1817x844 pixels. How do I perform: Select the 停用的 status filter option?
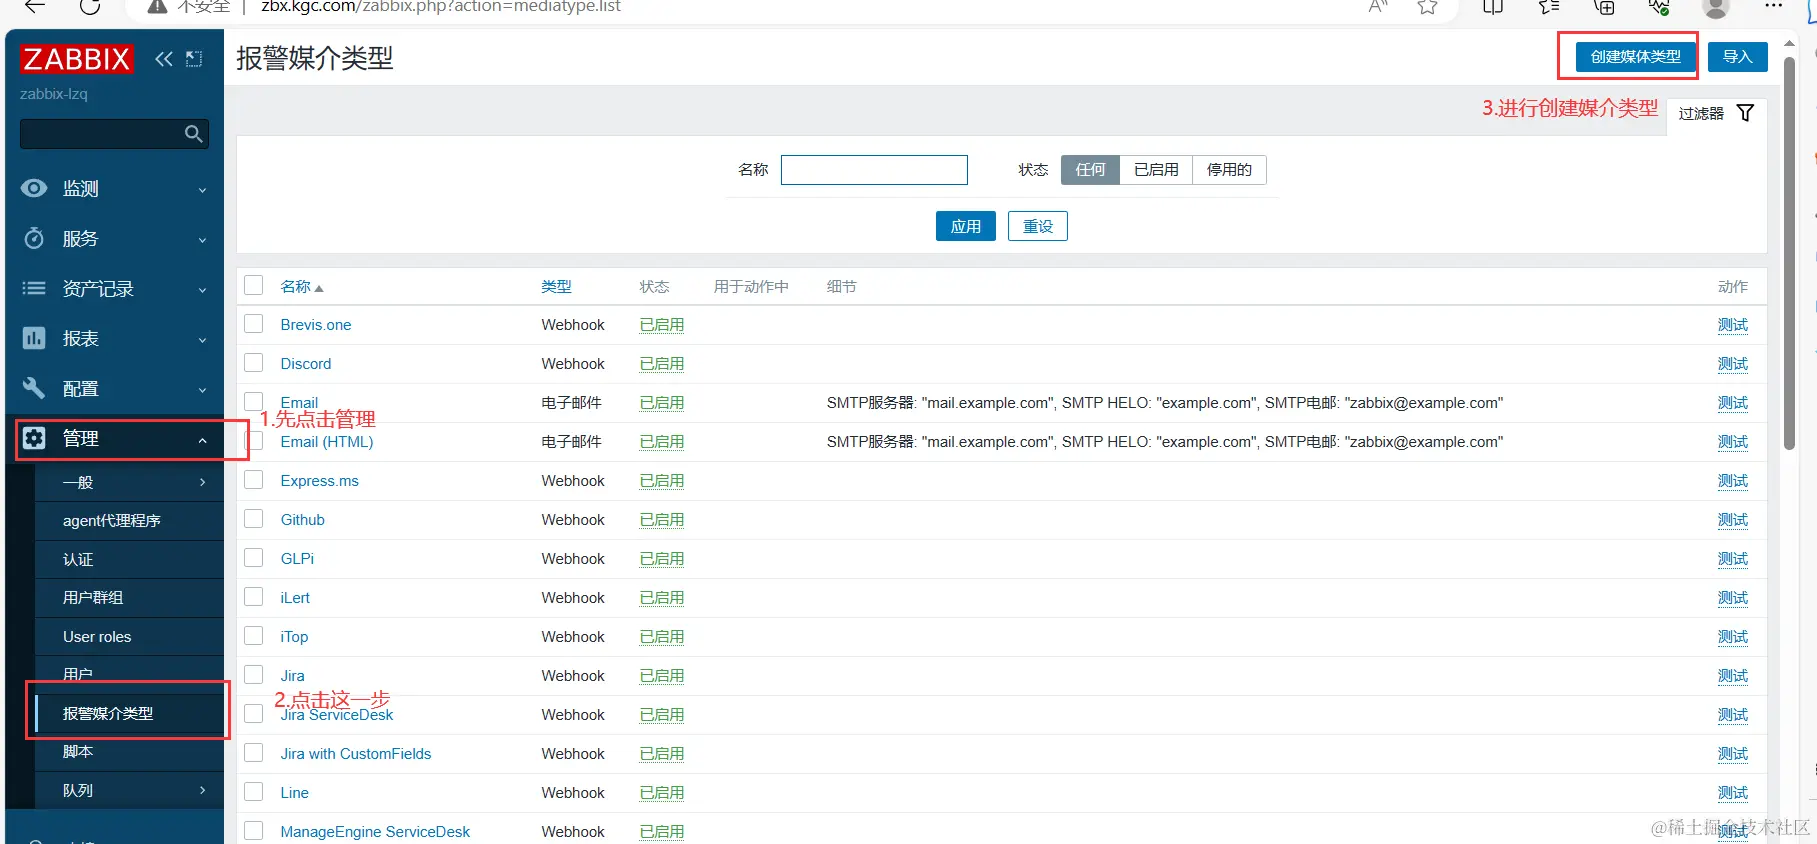pos(1229,170)
